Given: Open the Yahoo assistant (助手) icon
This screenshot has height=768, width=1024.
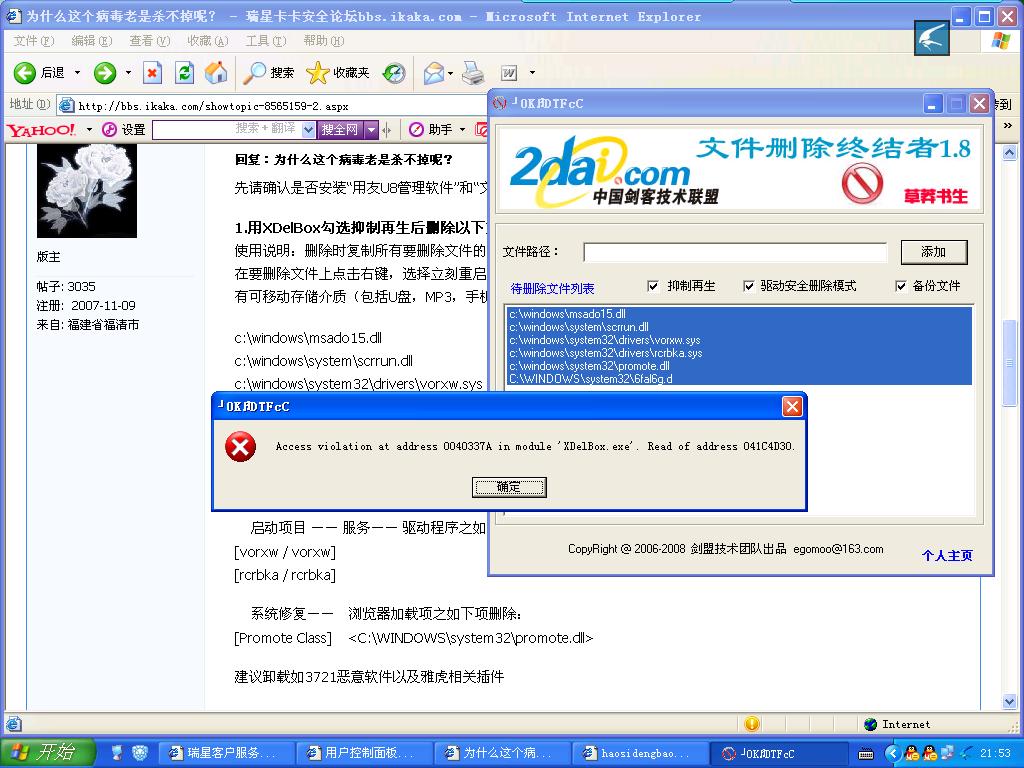Looking at the screenshot, I should [x=416, y=129].
